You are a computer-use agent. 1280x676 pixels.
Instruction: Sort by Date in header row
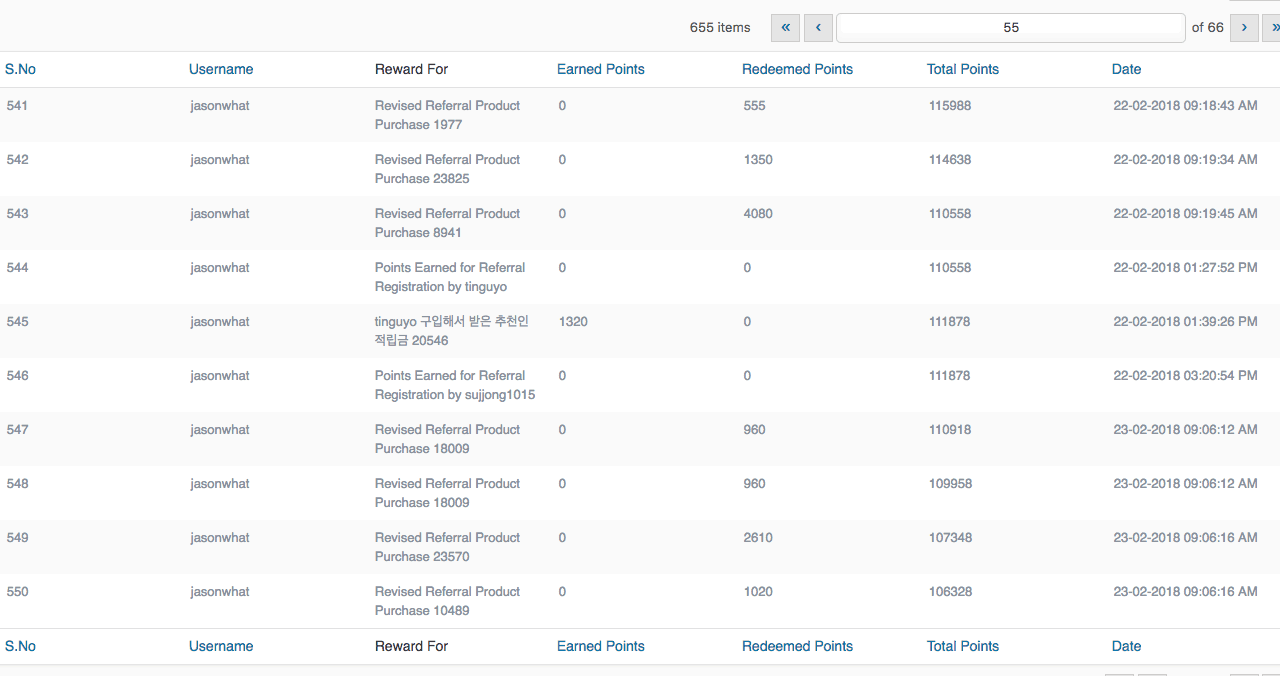1126,69
